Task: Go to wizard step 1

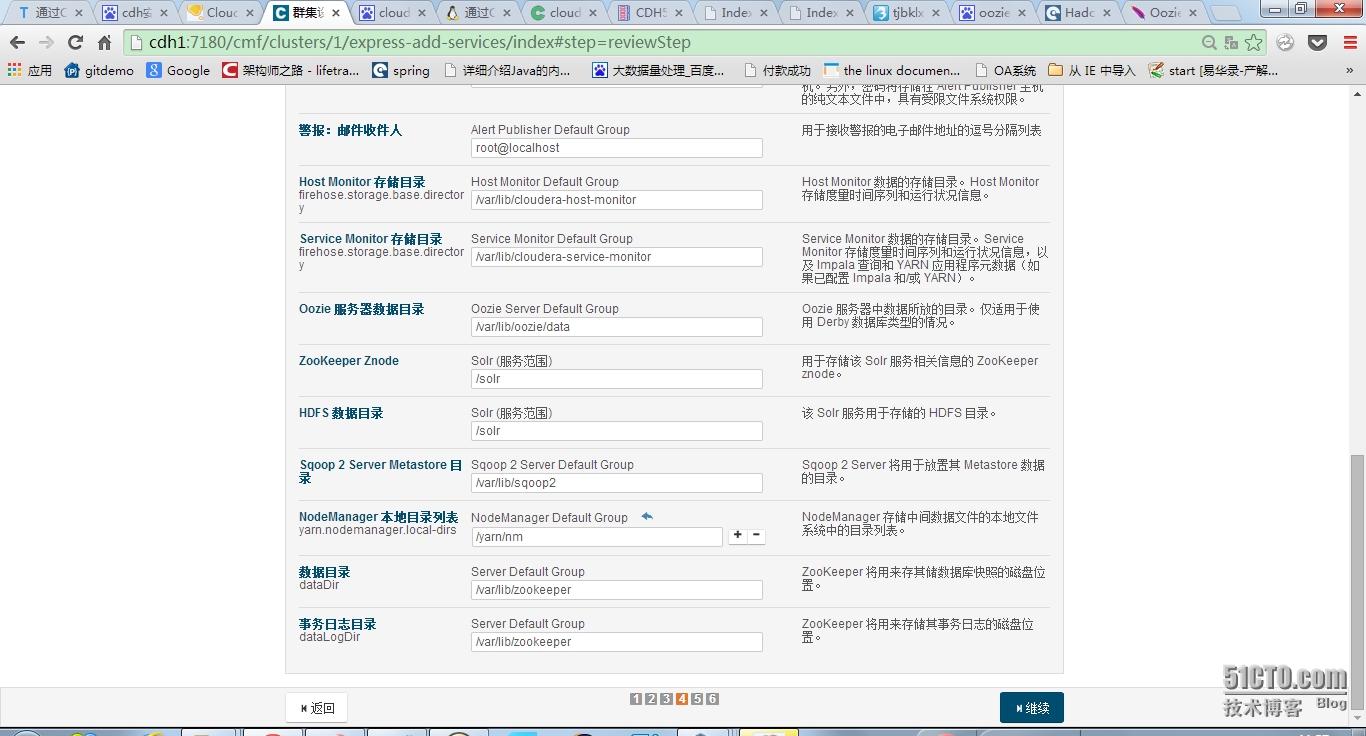Action: point(636,699)
